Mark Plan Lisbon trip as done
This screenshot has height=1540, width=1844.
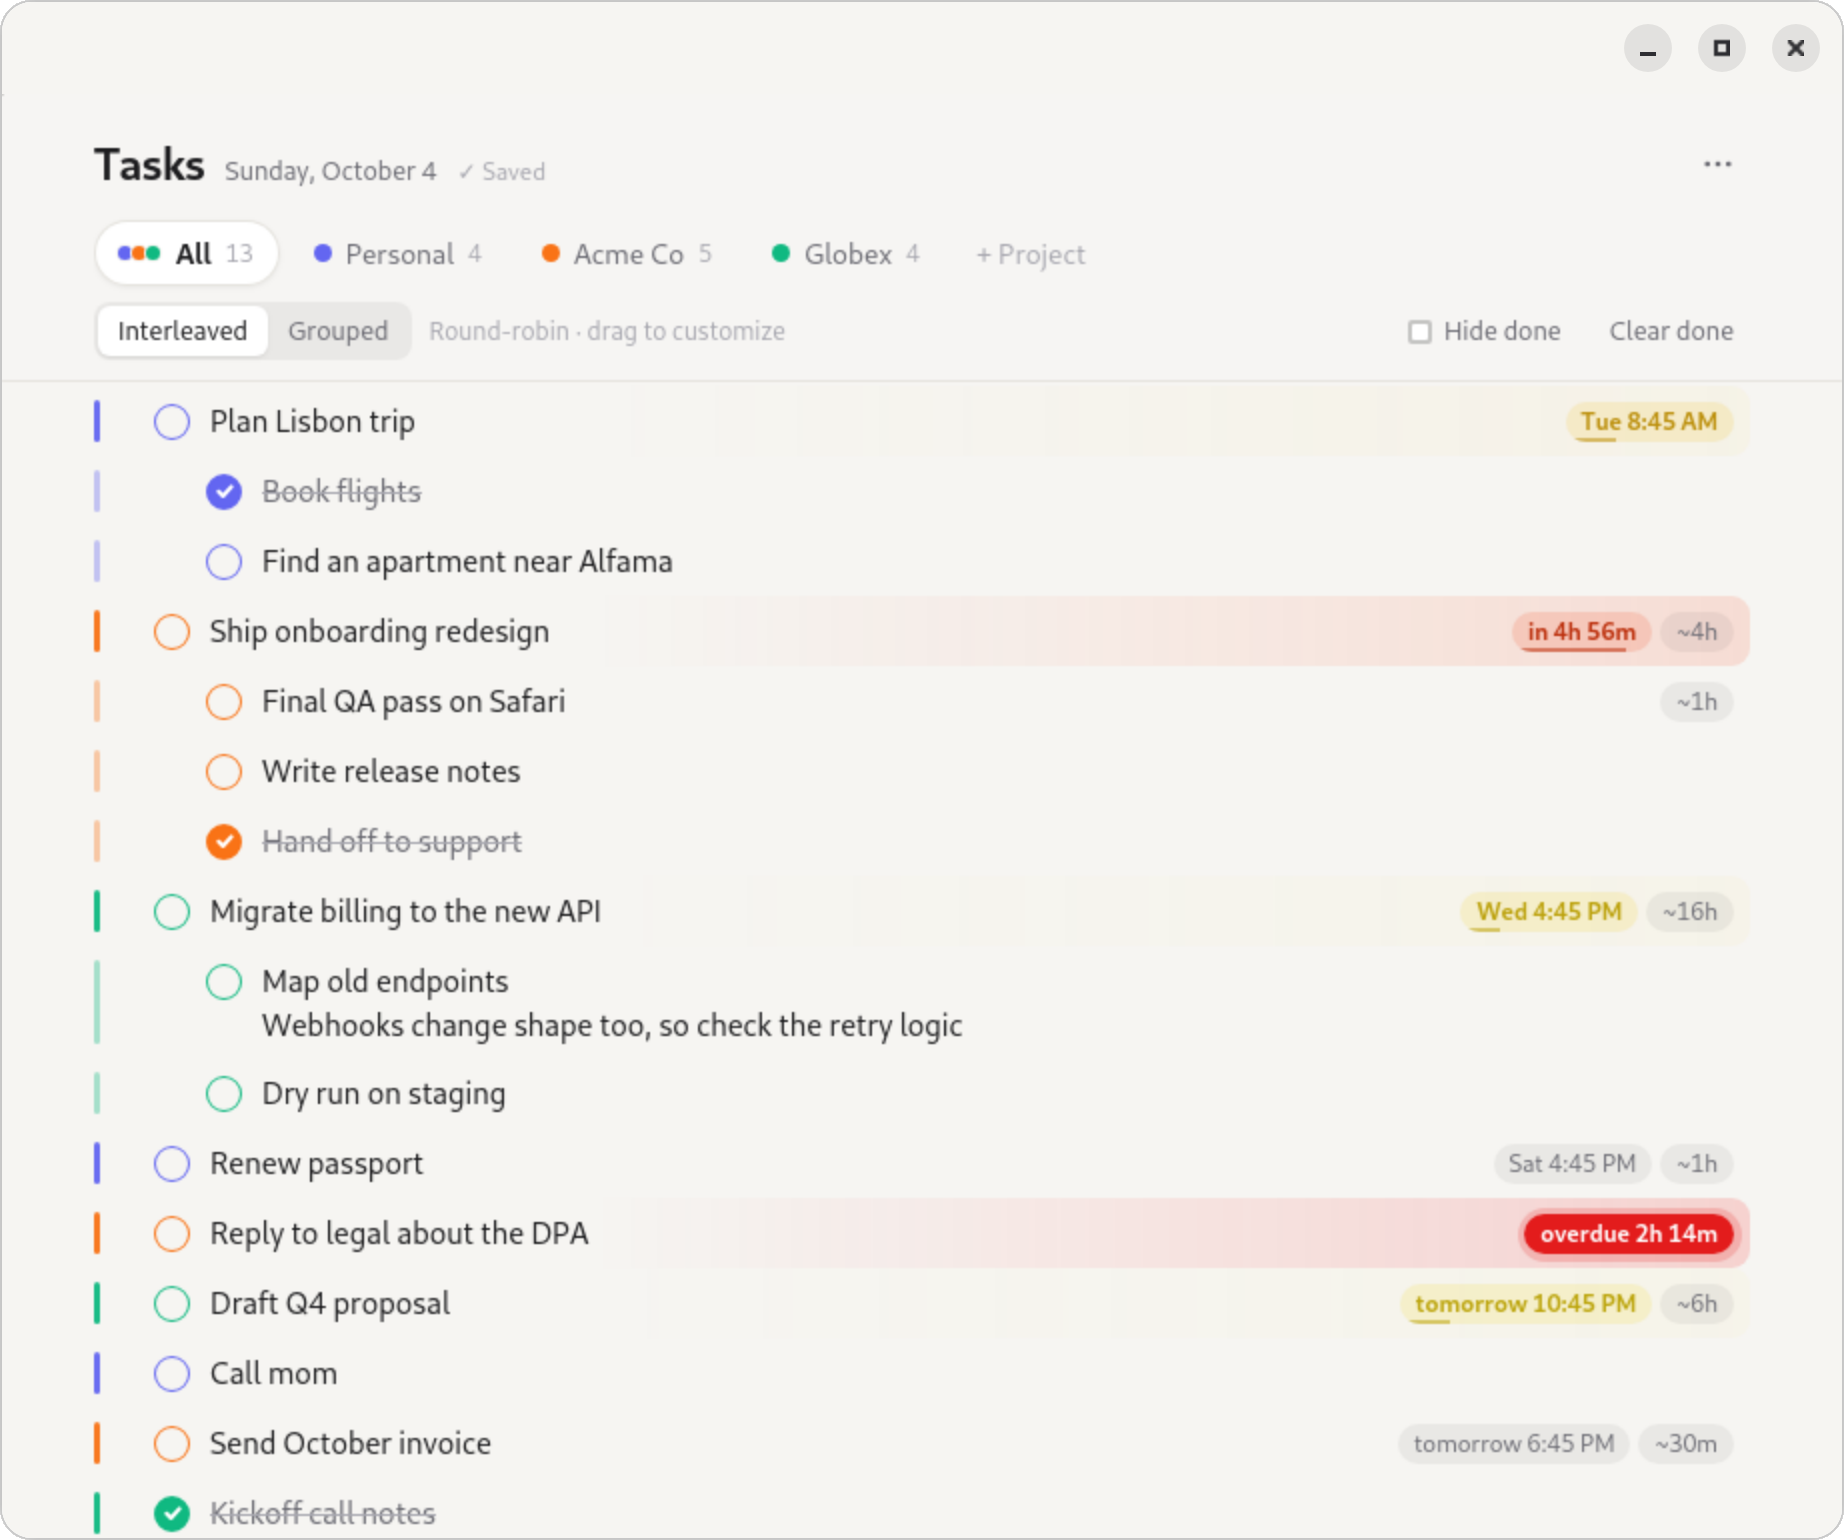click(x=172, y=422)
